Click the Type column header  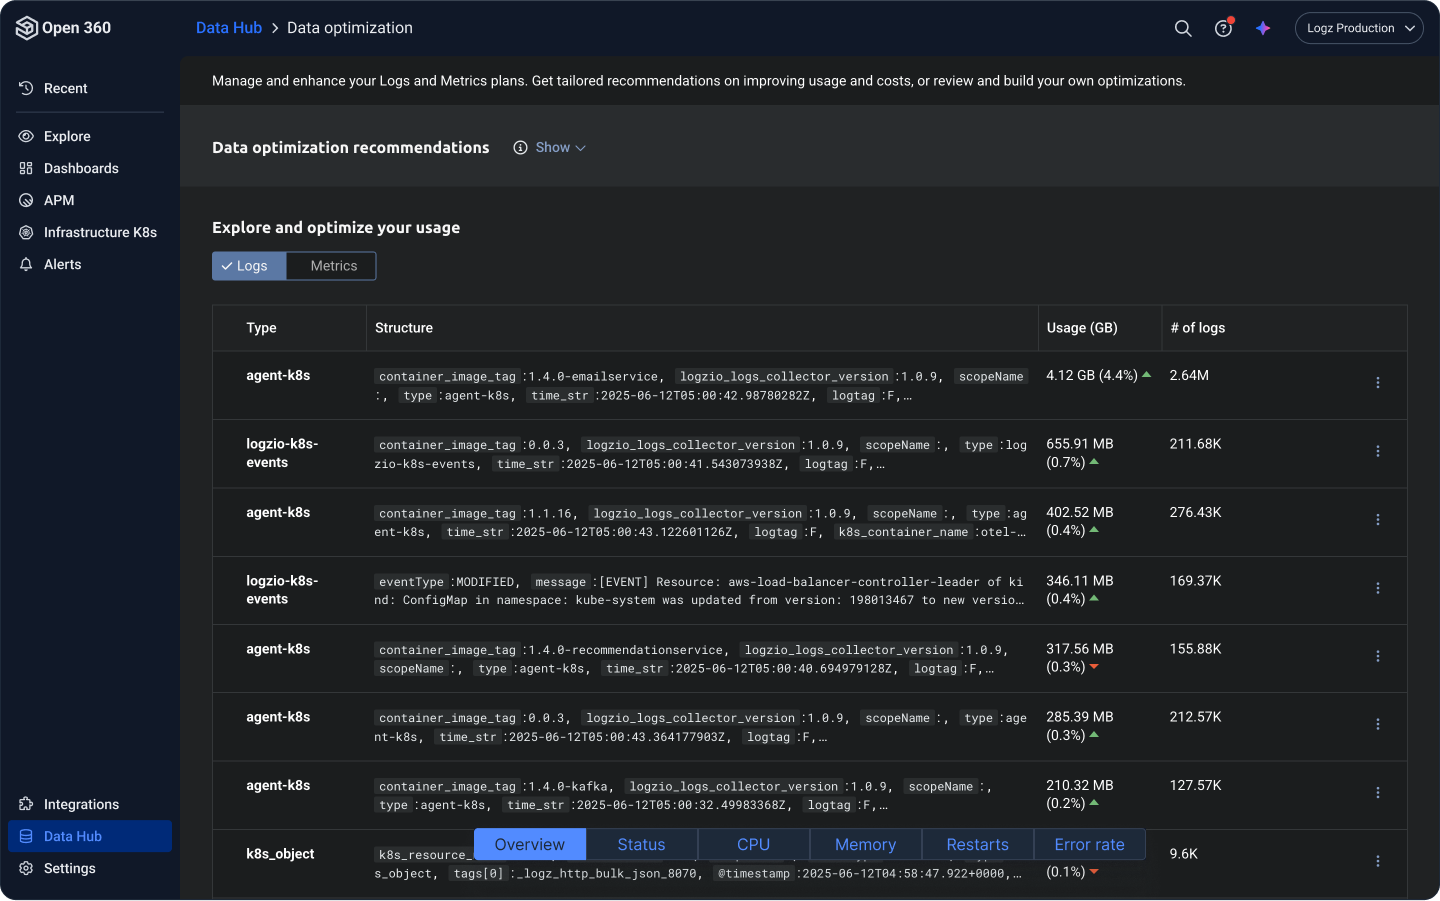(262, 328)
